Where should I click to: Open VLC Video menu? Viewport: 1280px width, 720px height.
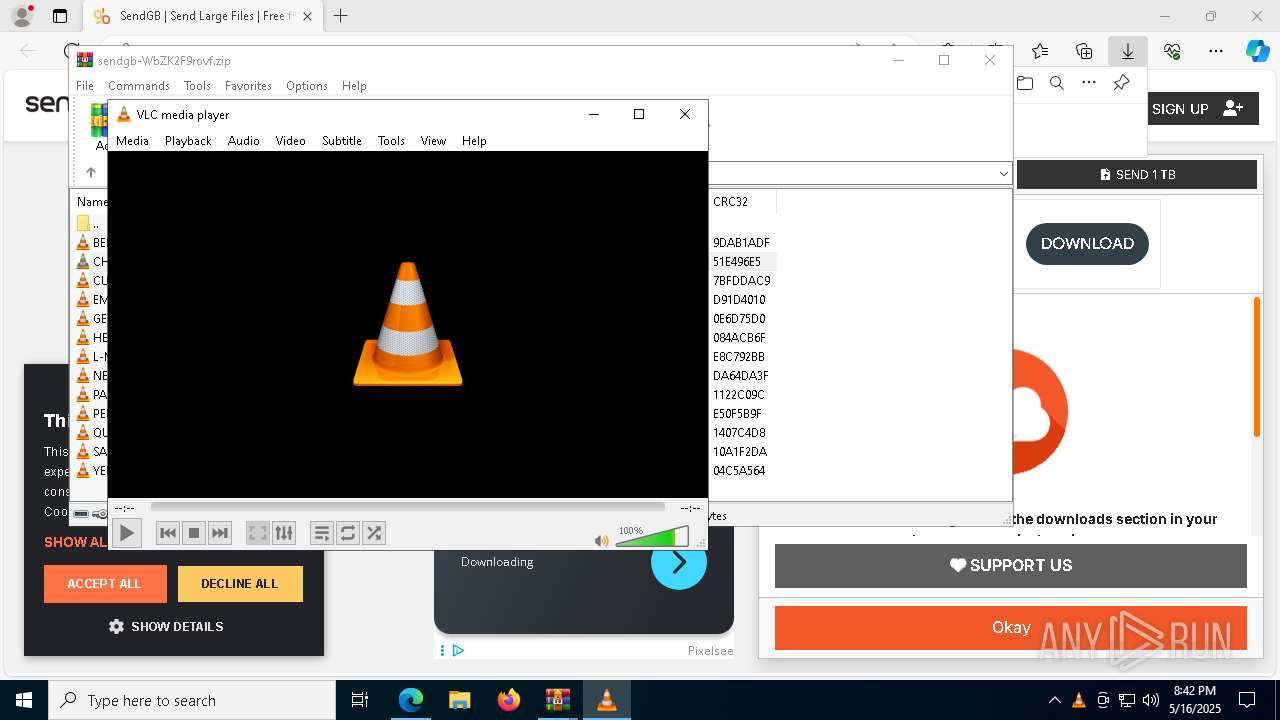(x=290, y=141)
